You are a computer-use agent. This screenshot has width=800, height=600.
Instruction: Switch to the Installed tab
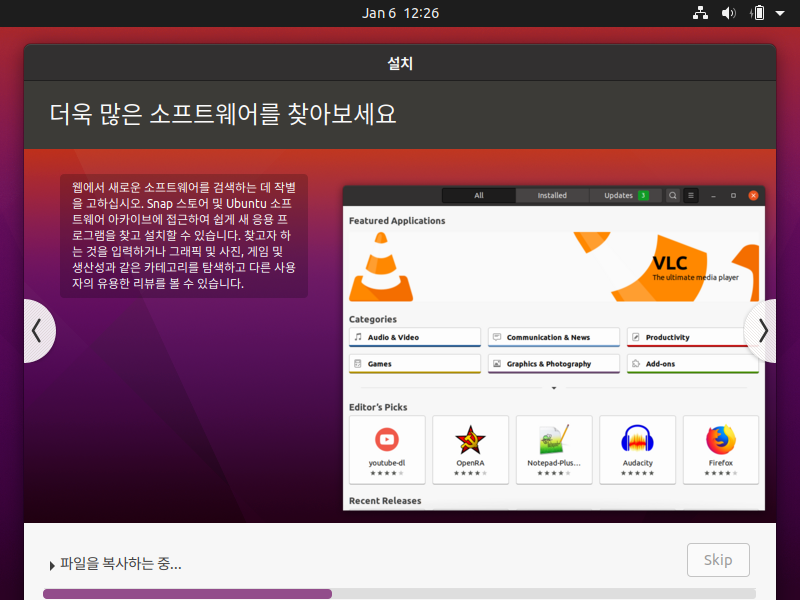[x=552, y=195]
